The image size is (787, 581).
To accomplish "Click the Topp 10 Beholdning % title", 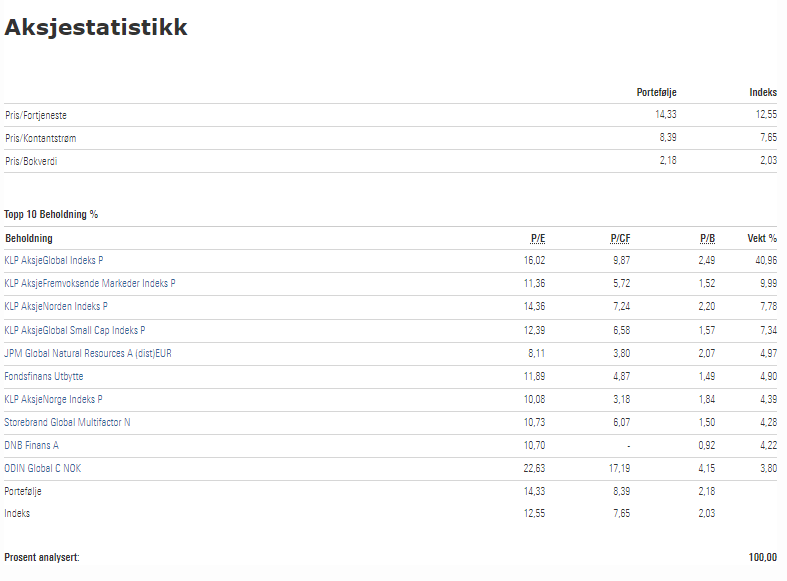I will click(x=51, y=214).
